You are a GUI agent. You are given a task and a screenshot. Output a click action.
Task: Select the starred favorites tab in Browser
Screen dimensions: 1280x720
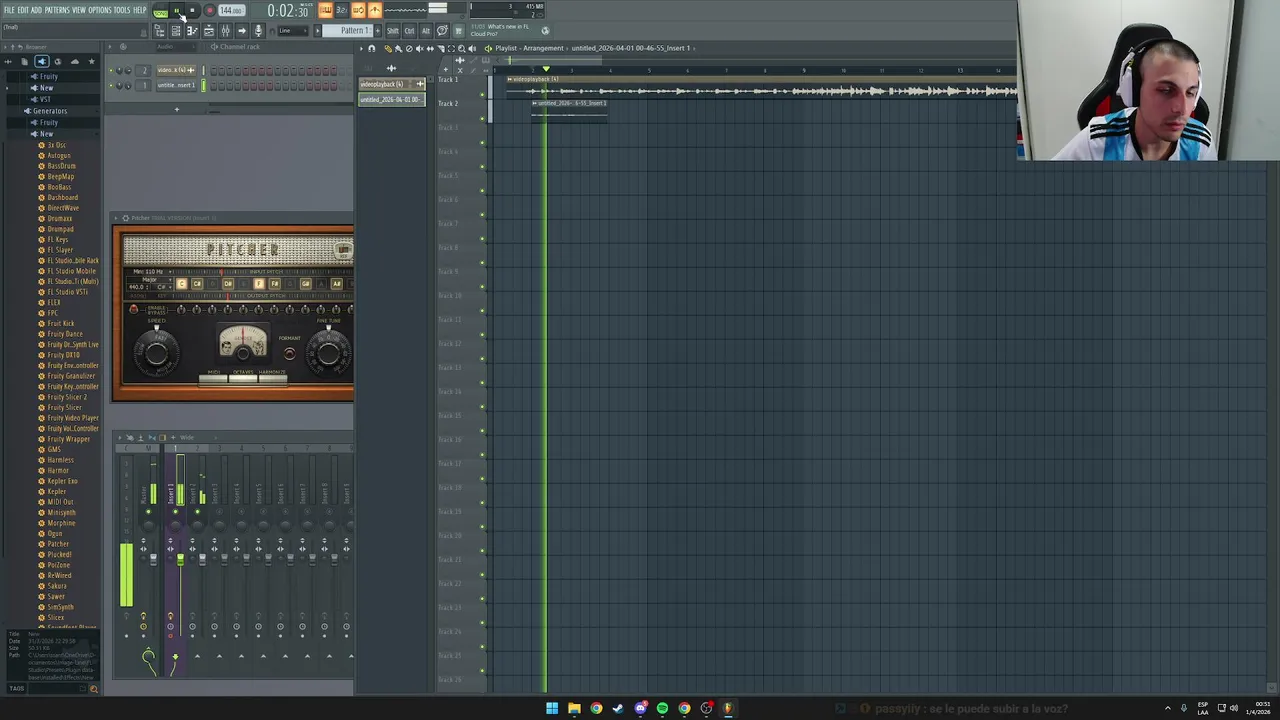(x=91, y=61)
